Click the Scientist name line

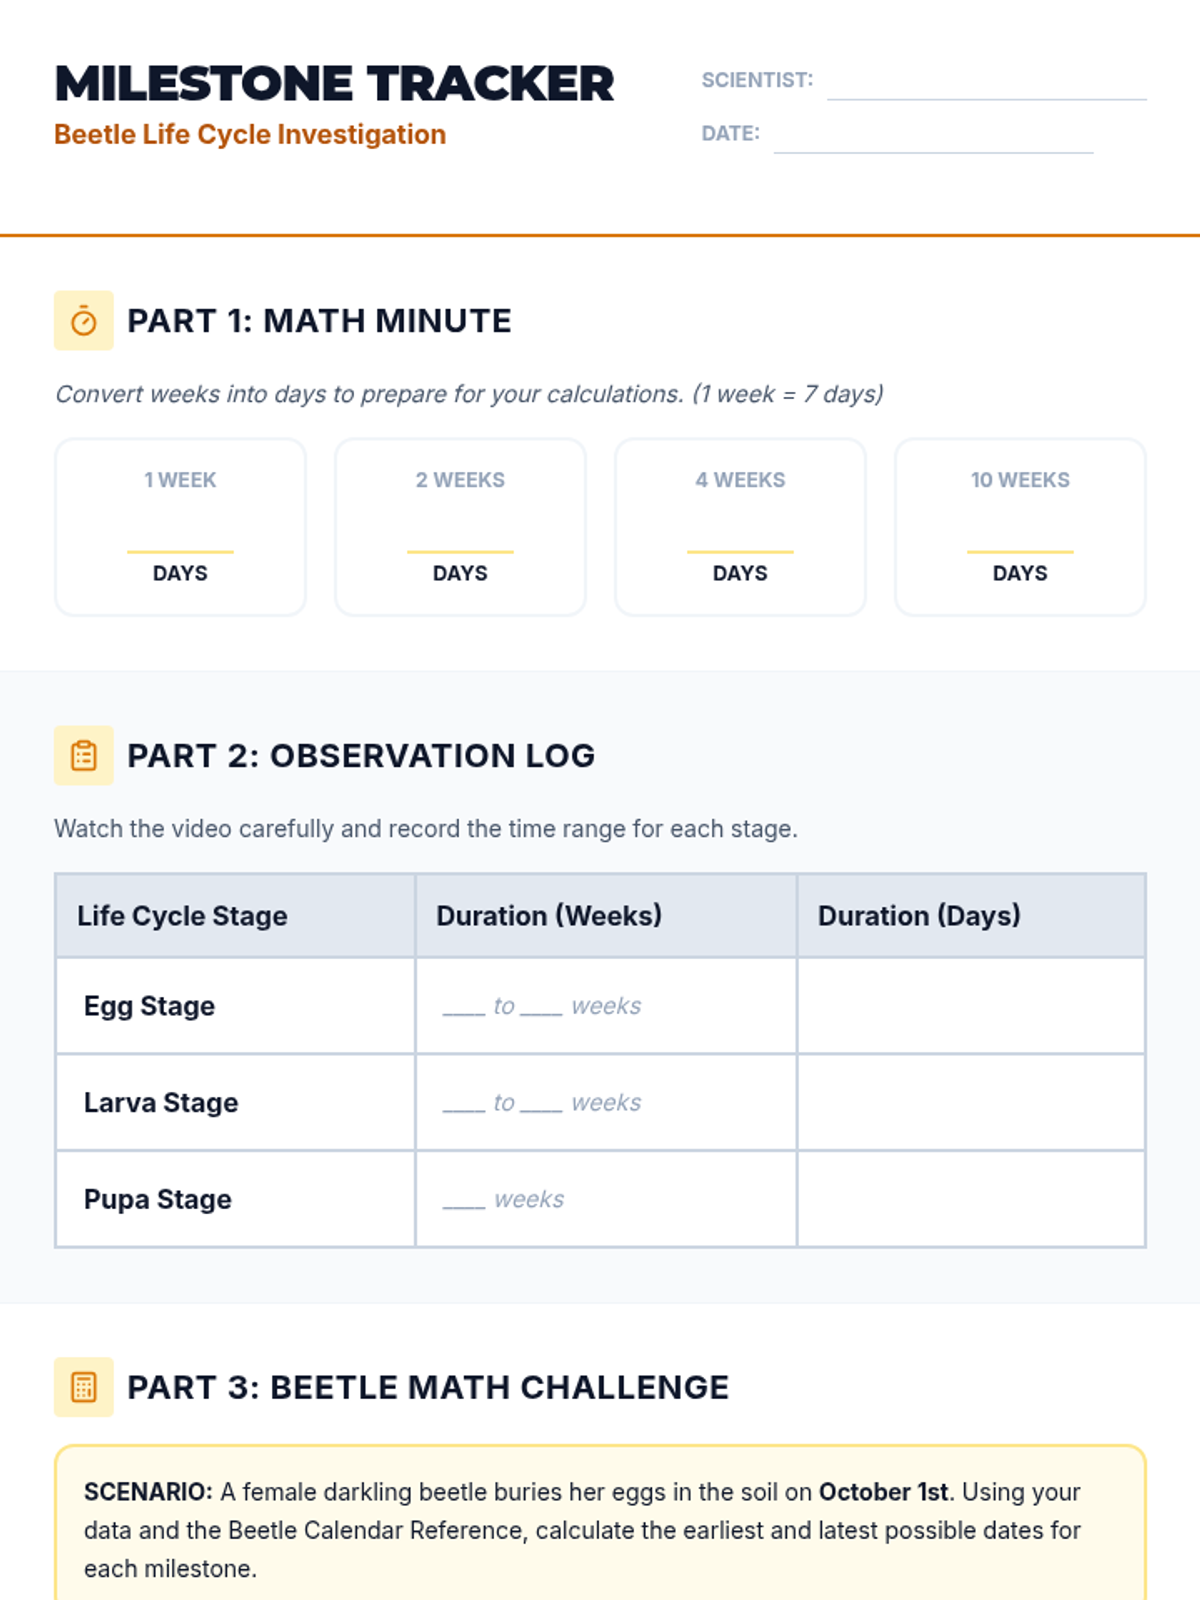click(986, 84)
